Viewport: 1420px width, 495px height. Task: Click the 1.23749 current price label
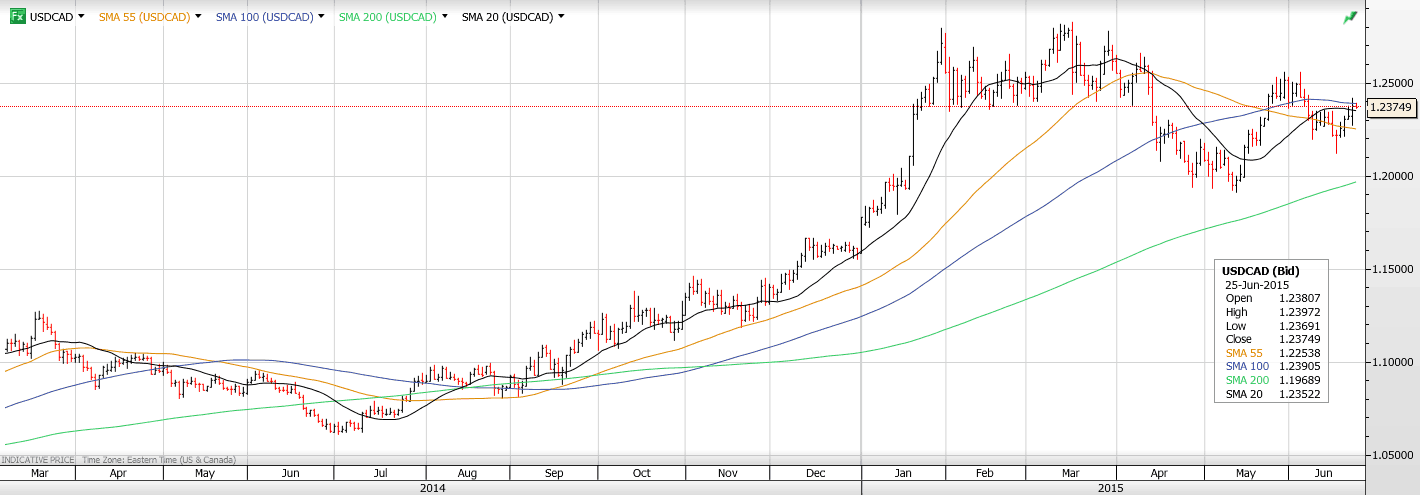pos(1391,107)
